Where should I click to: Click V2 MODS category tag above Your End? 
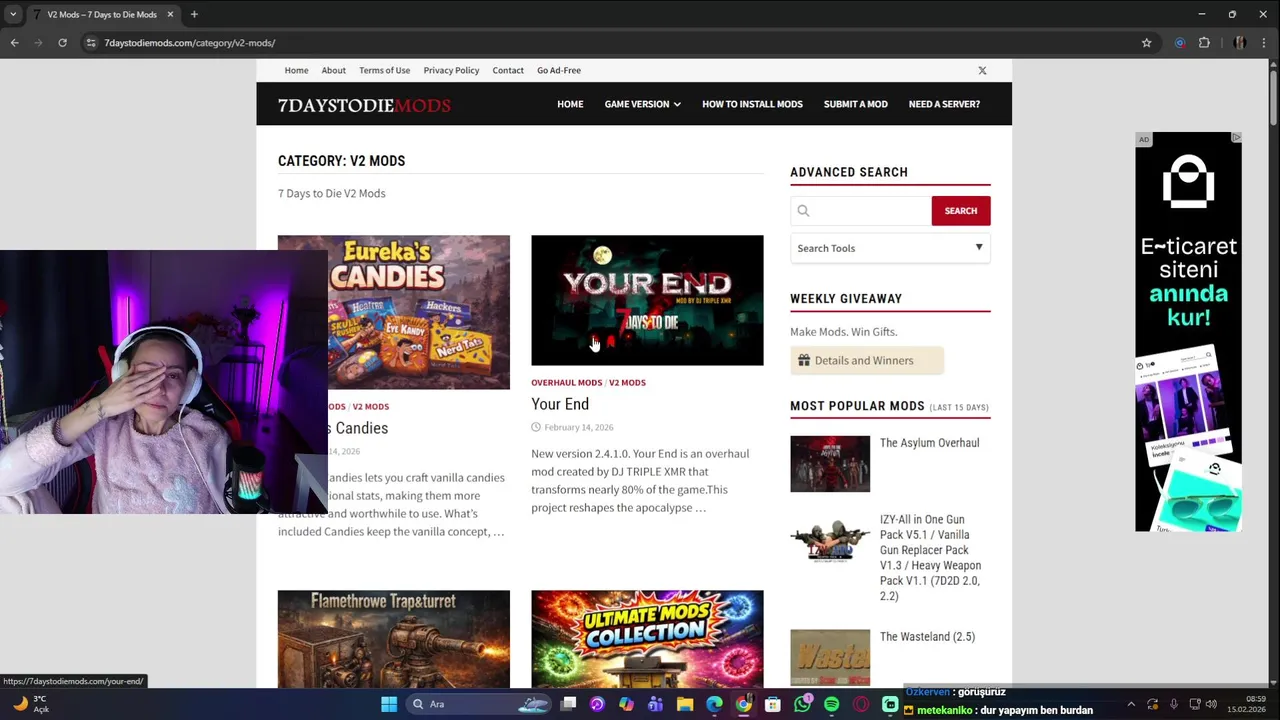point(627,382)
